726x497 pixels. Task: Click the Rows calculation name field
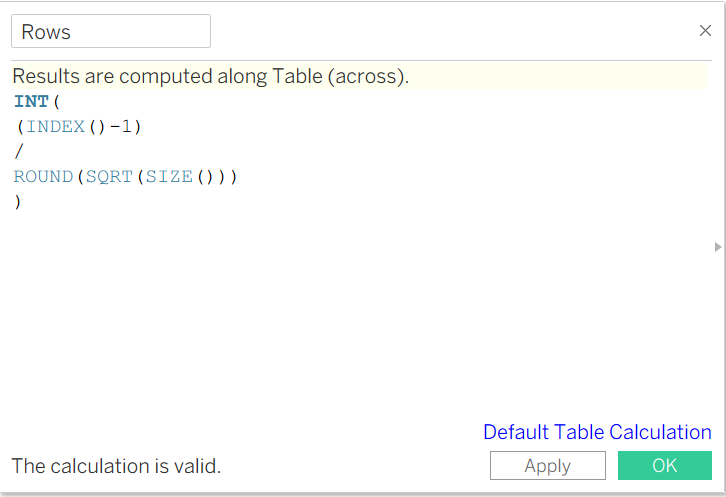tap(110, 32)
